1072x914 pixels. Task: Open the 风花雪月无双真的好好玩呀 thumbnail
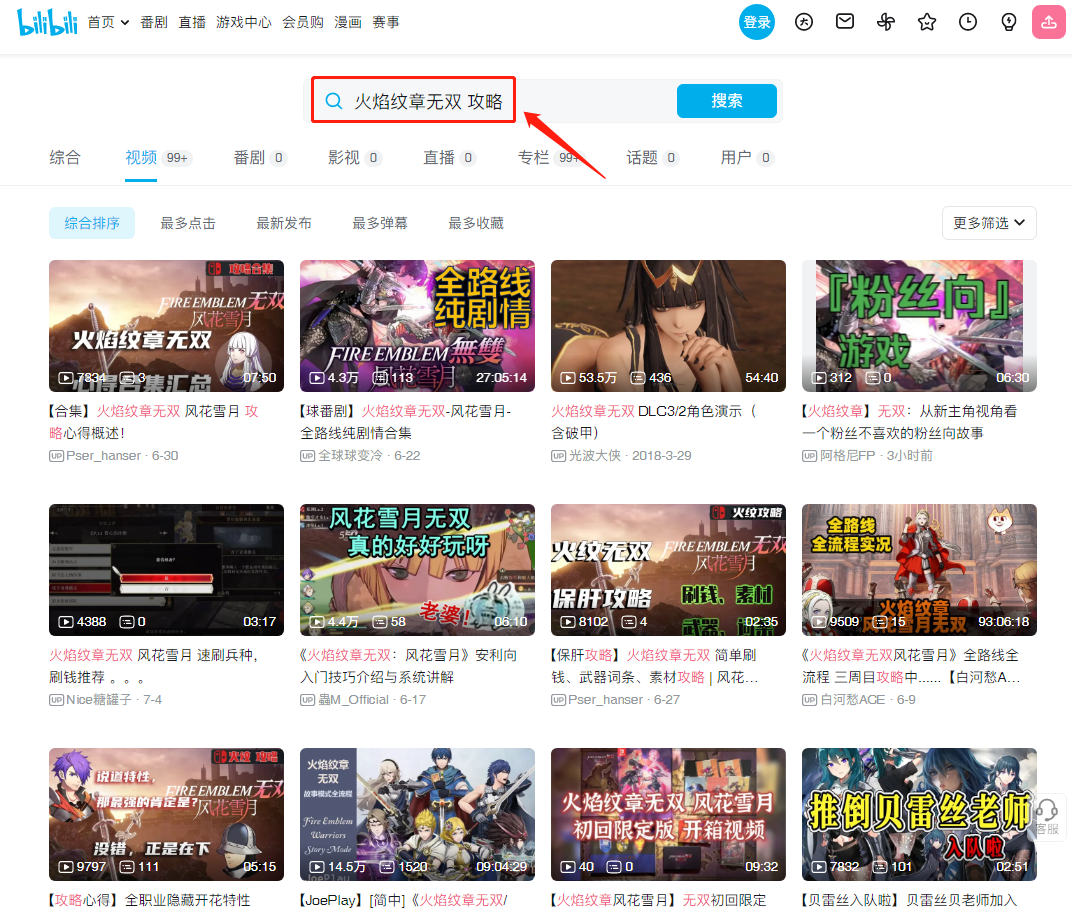click(417, 569)
